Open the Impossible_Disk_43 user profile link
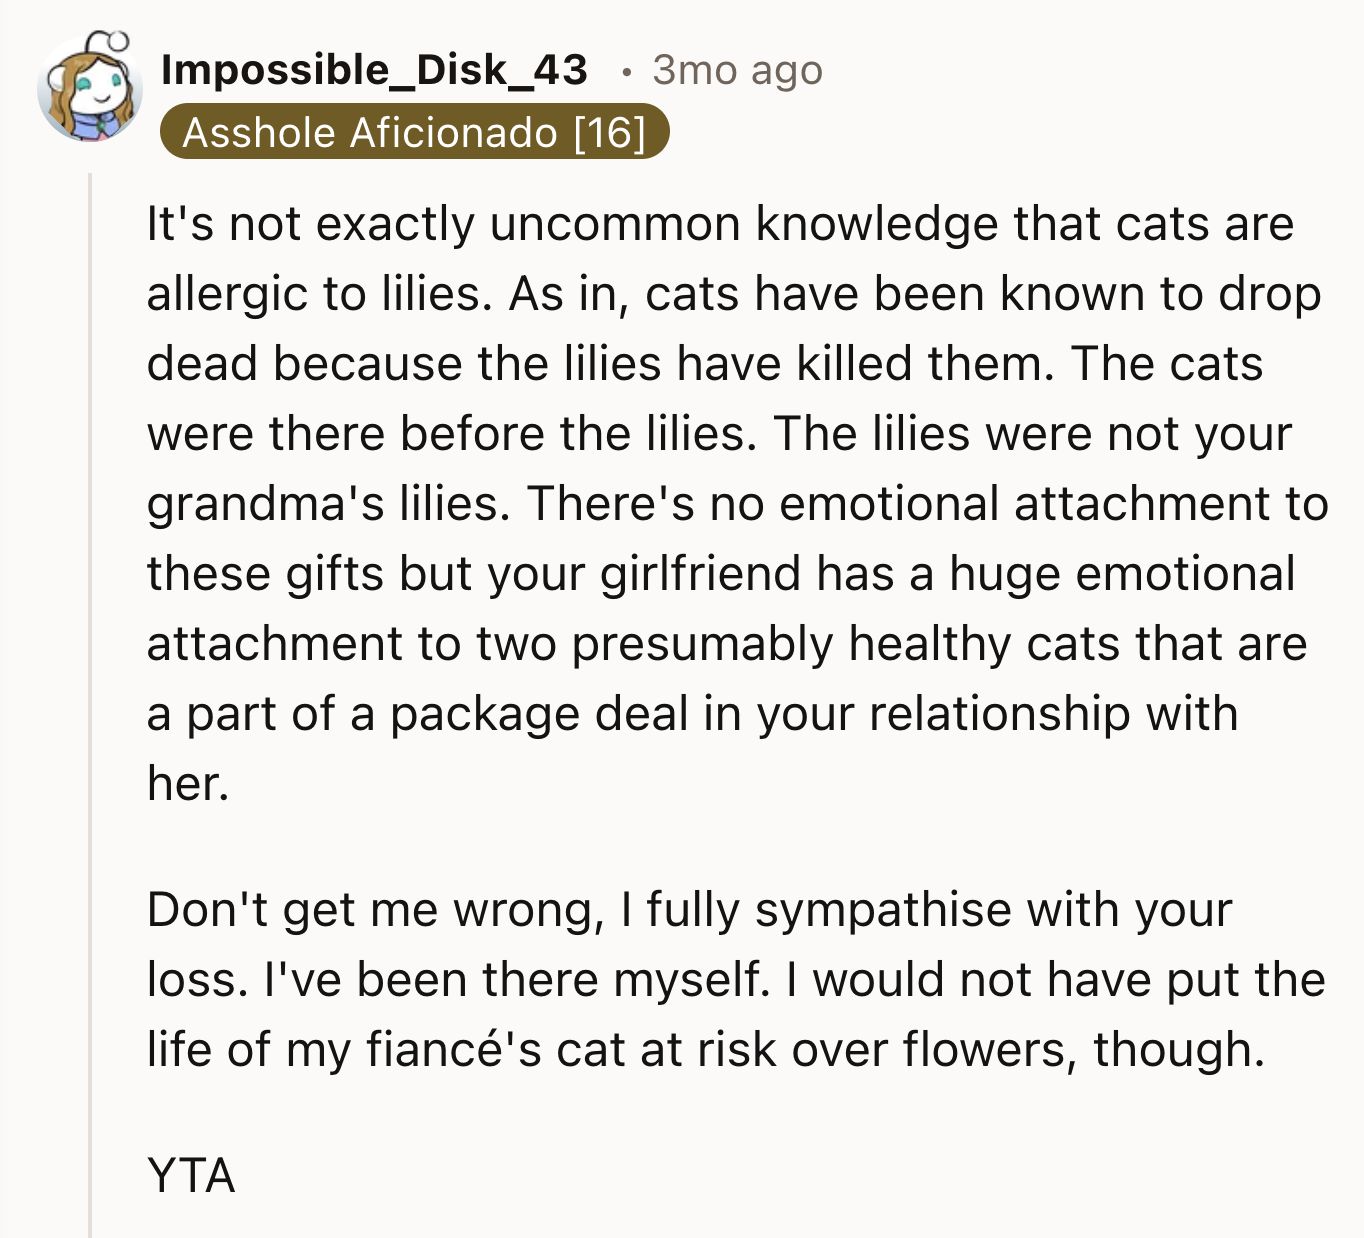Screen dimensions: 1364x1238 [374, 70]
